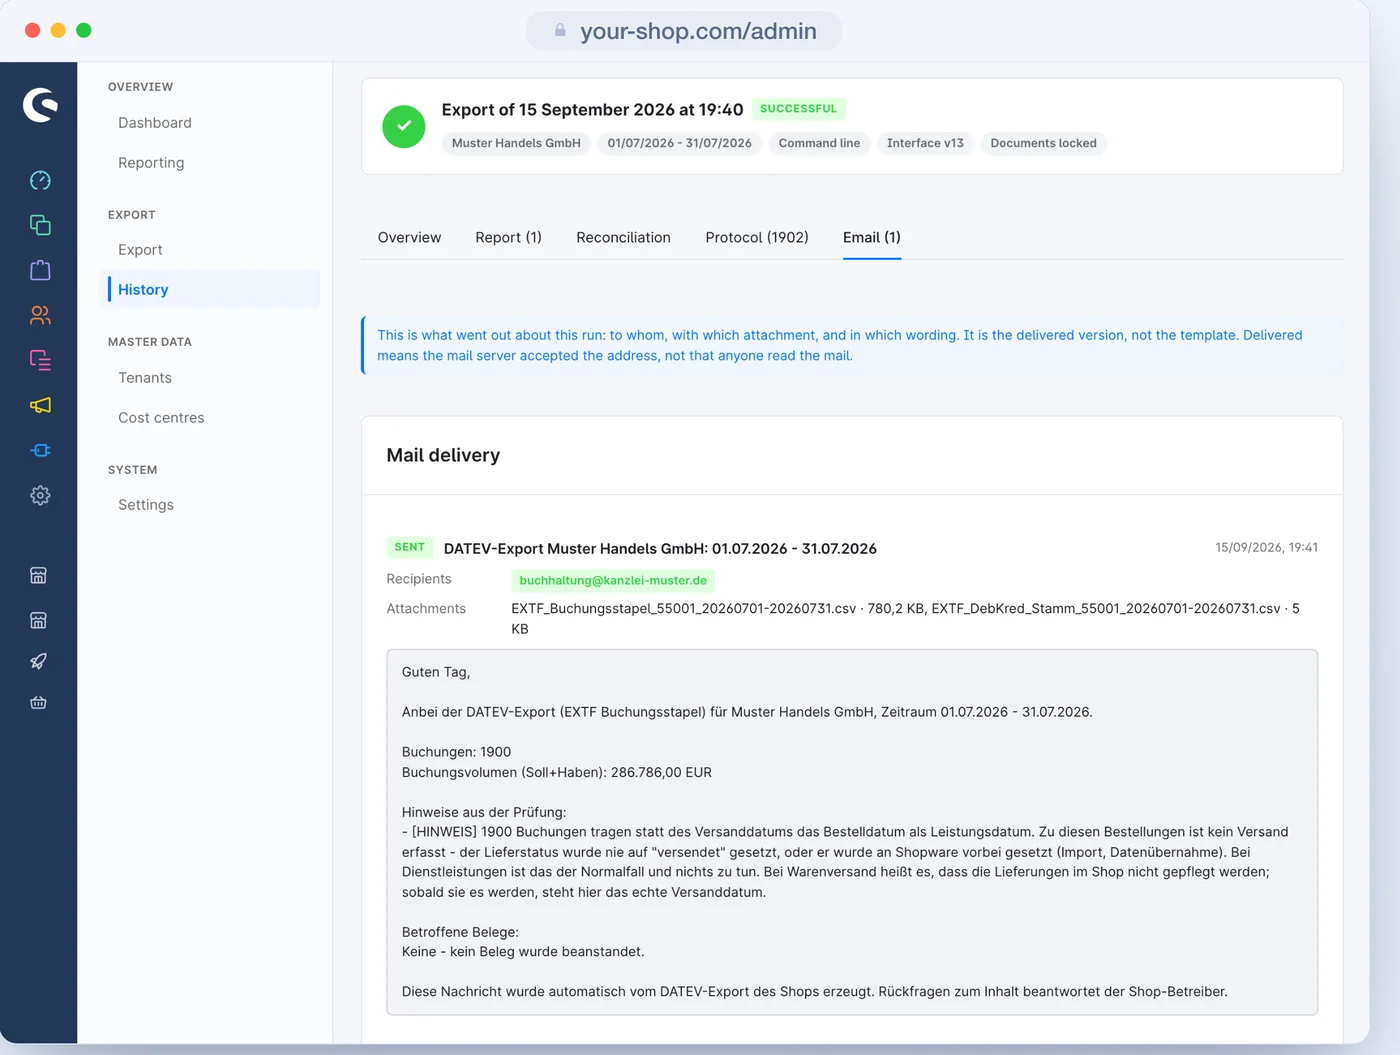The width and height of the screenshot is (1400, 1055).
Task: Click the Documents locked tag
Action: click(1043, 143)
